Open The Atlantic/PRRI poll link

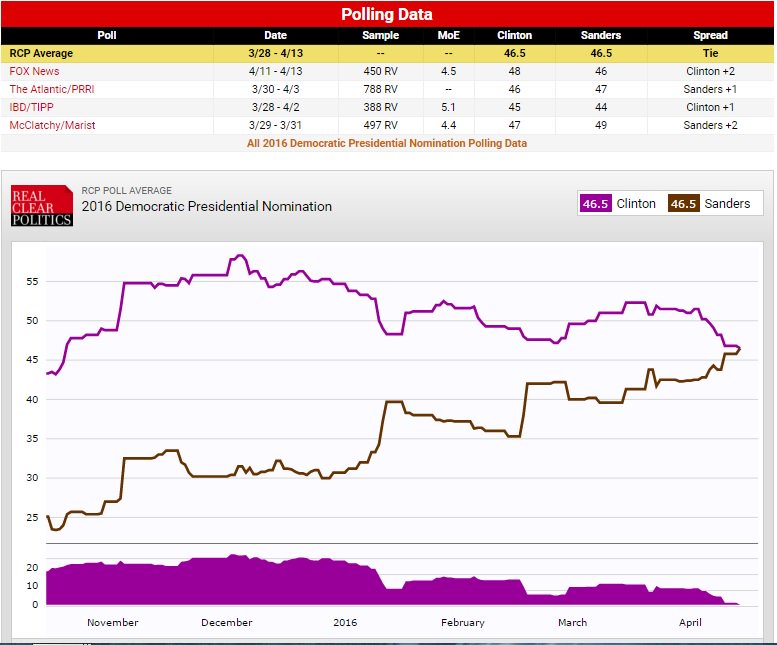tap(52, 89)
